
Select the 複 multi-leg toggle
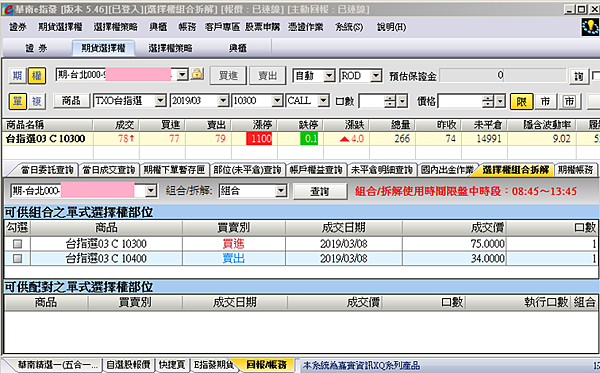(37, 101)
